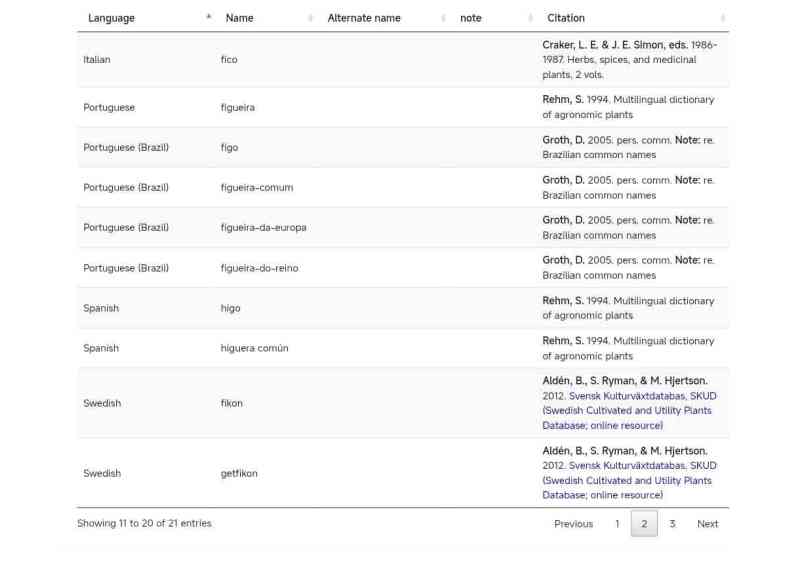Click the Language column header label
Screen dimensions: 800x564
pyautogui.click(x=111, y=18)
